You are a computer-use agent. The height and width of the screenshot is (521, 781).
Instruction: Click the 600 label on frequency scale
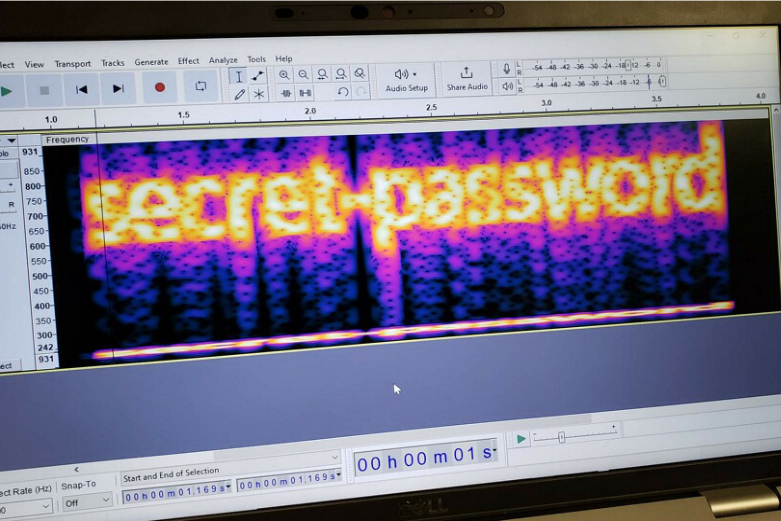[38, 246]
